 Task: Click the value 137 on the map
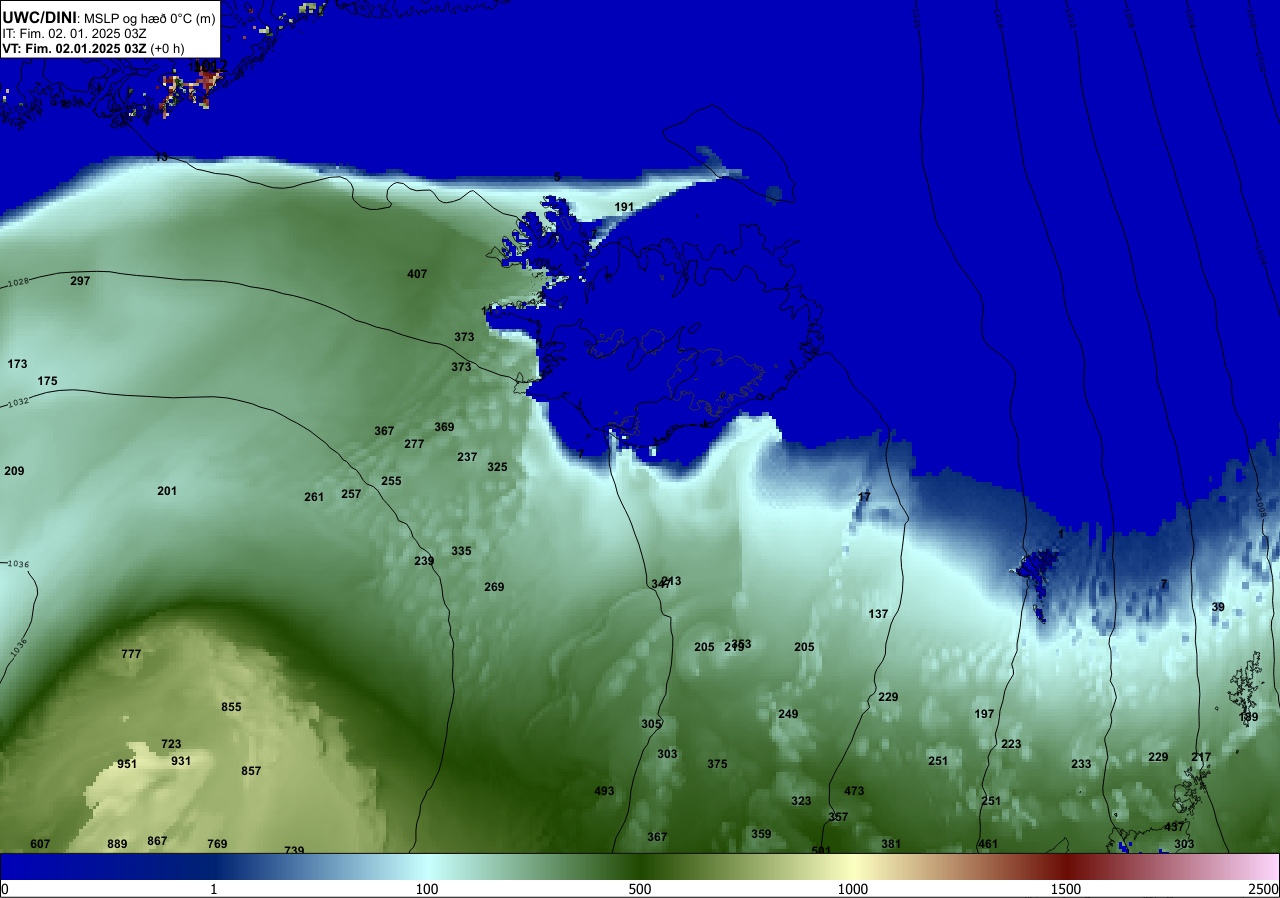tap(878, 614)
